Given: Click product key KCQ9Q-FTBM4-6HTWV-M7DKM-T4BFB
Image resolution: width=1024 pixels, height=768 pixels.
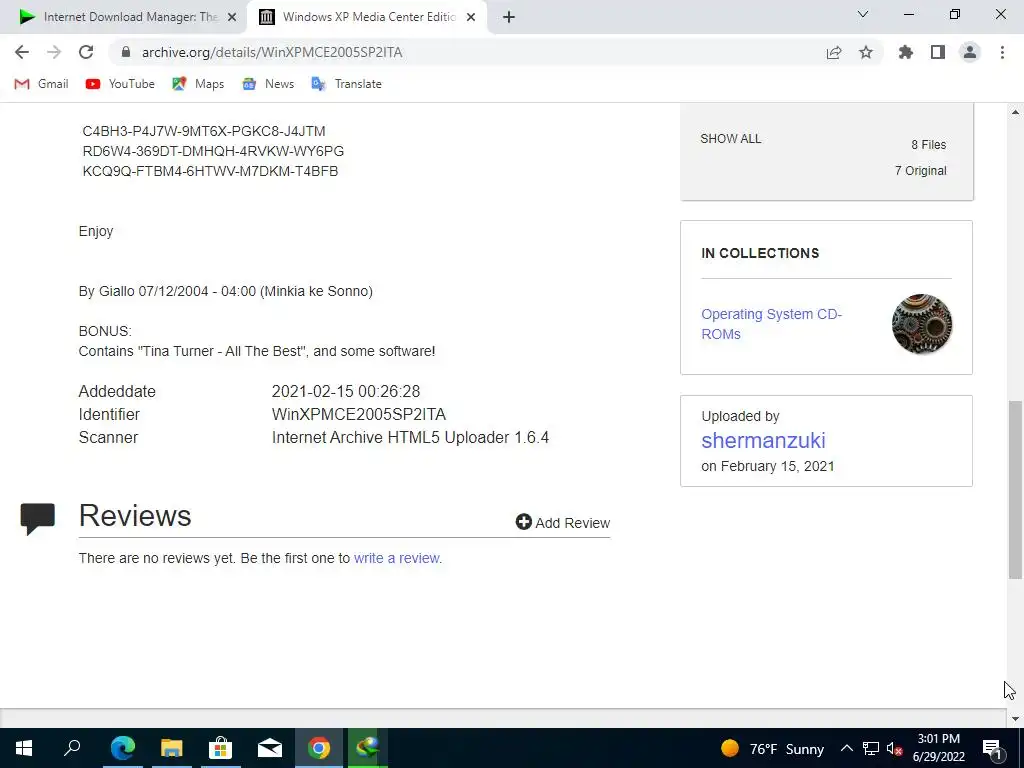Looking at the screenshot, I should pyautogui.click(x=210, y=171).
